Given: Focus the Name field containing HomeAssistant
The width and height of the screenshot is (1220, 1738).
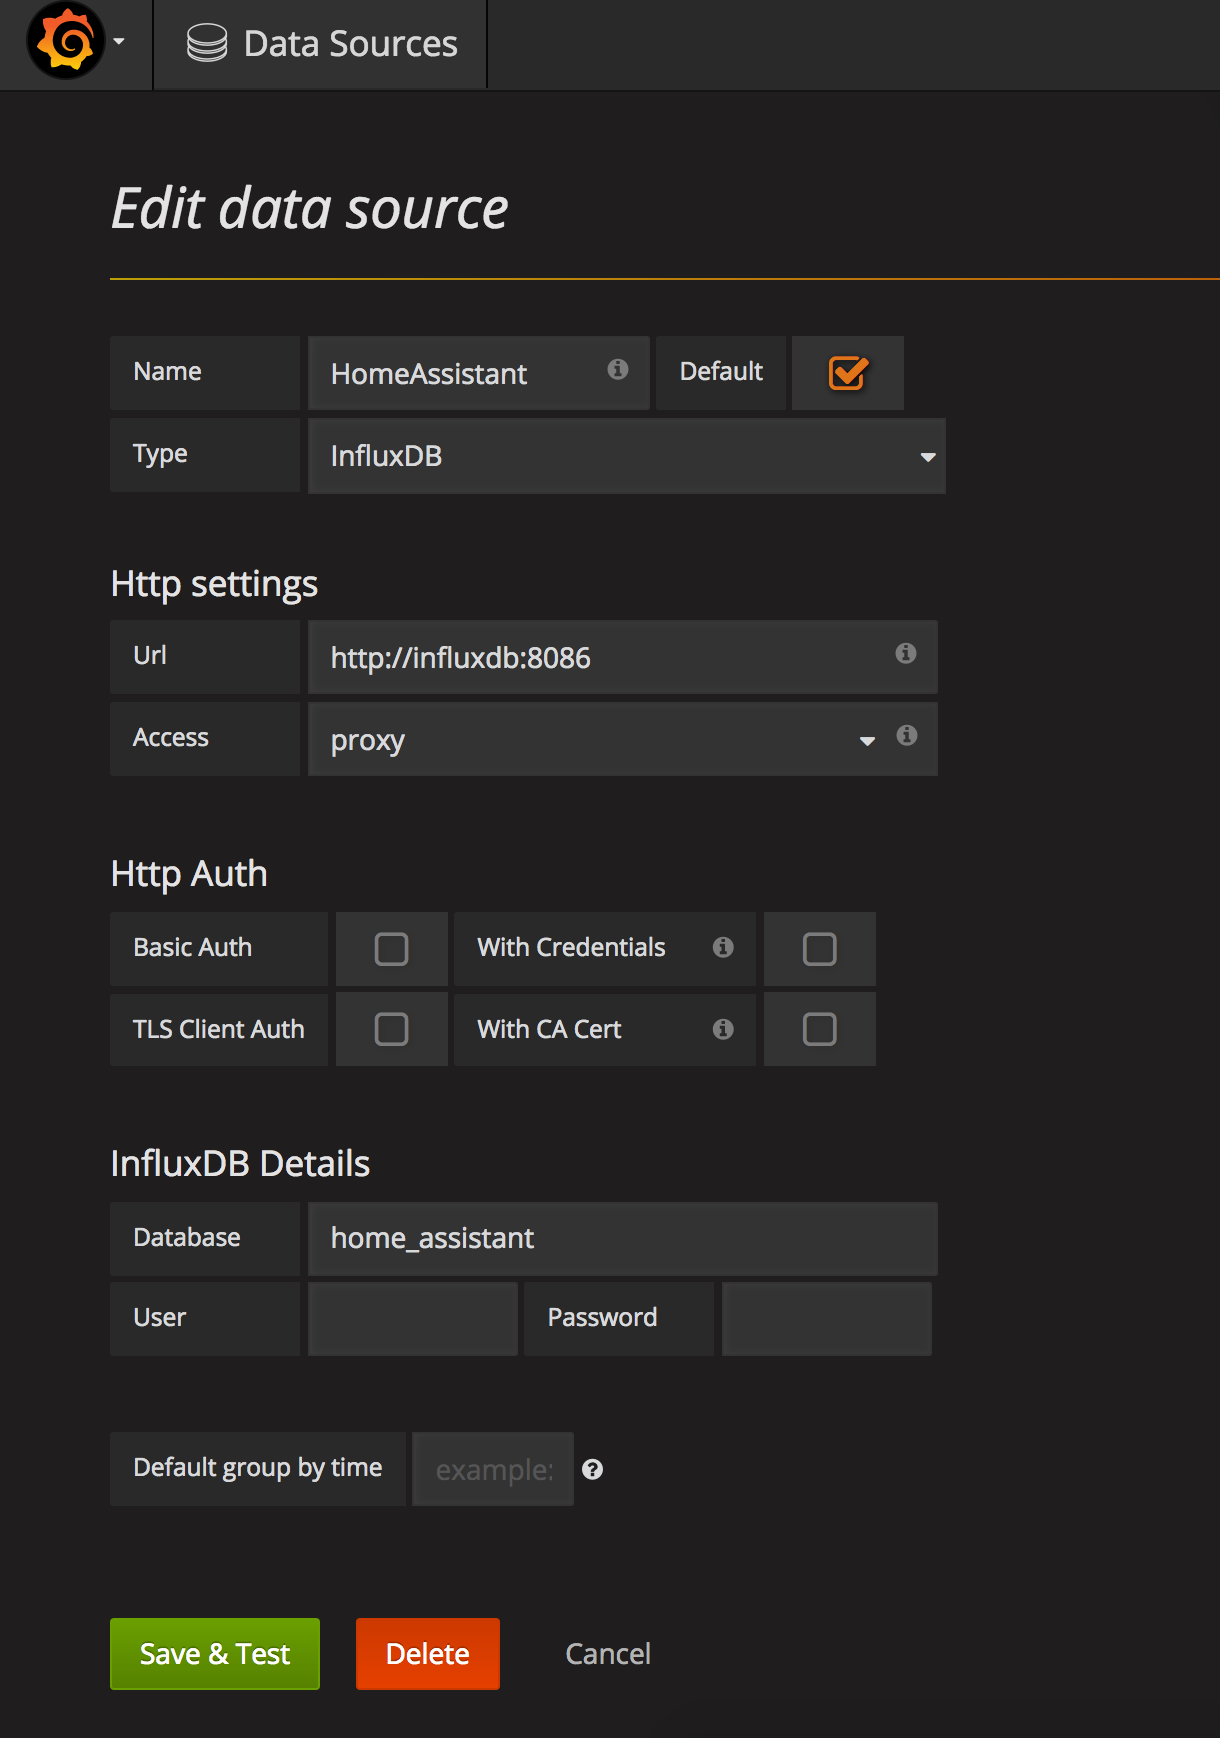Looking at the screenshot, I should (x=479, y=374).
